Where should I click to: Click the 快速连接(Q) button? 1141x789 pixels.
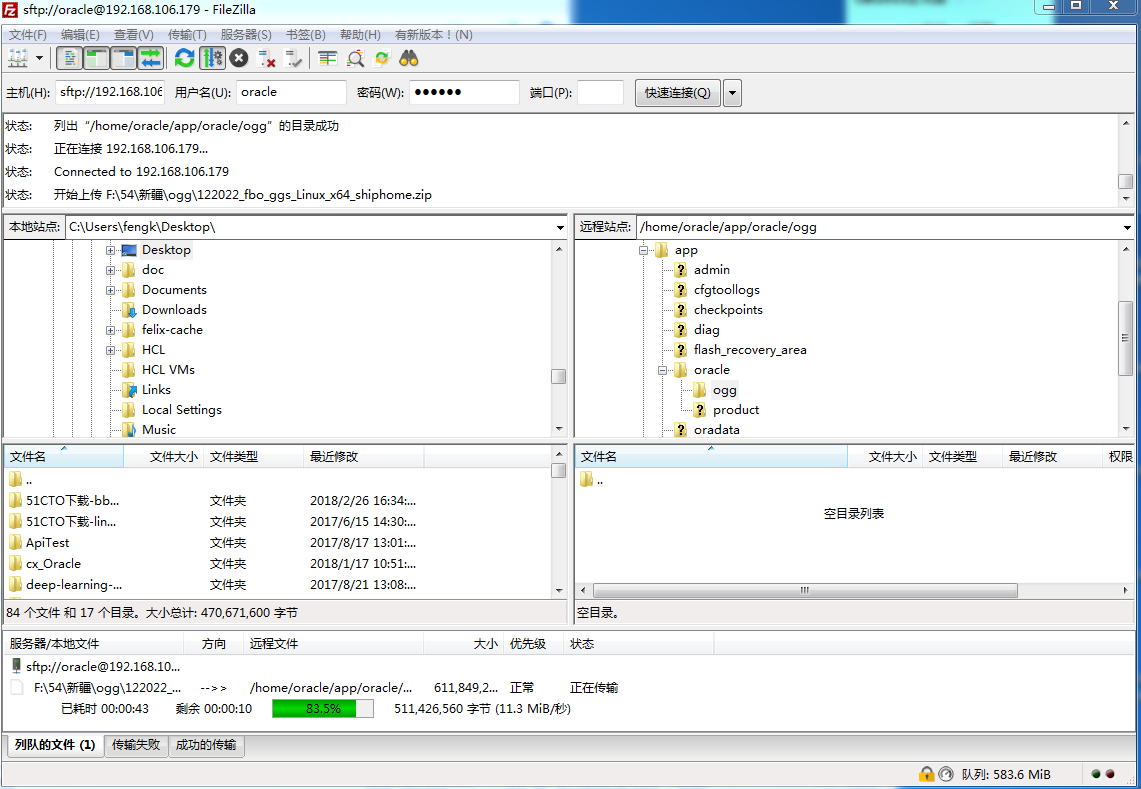coord(677,93)
